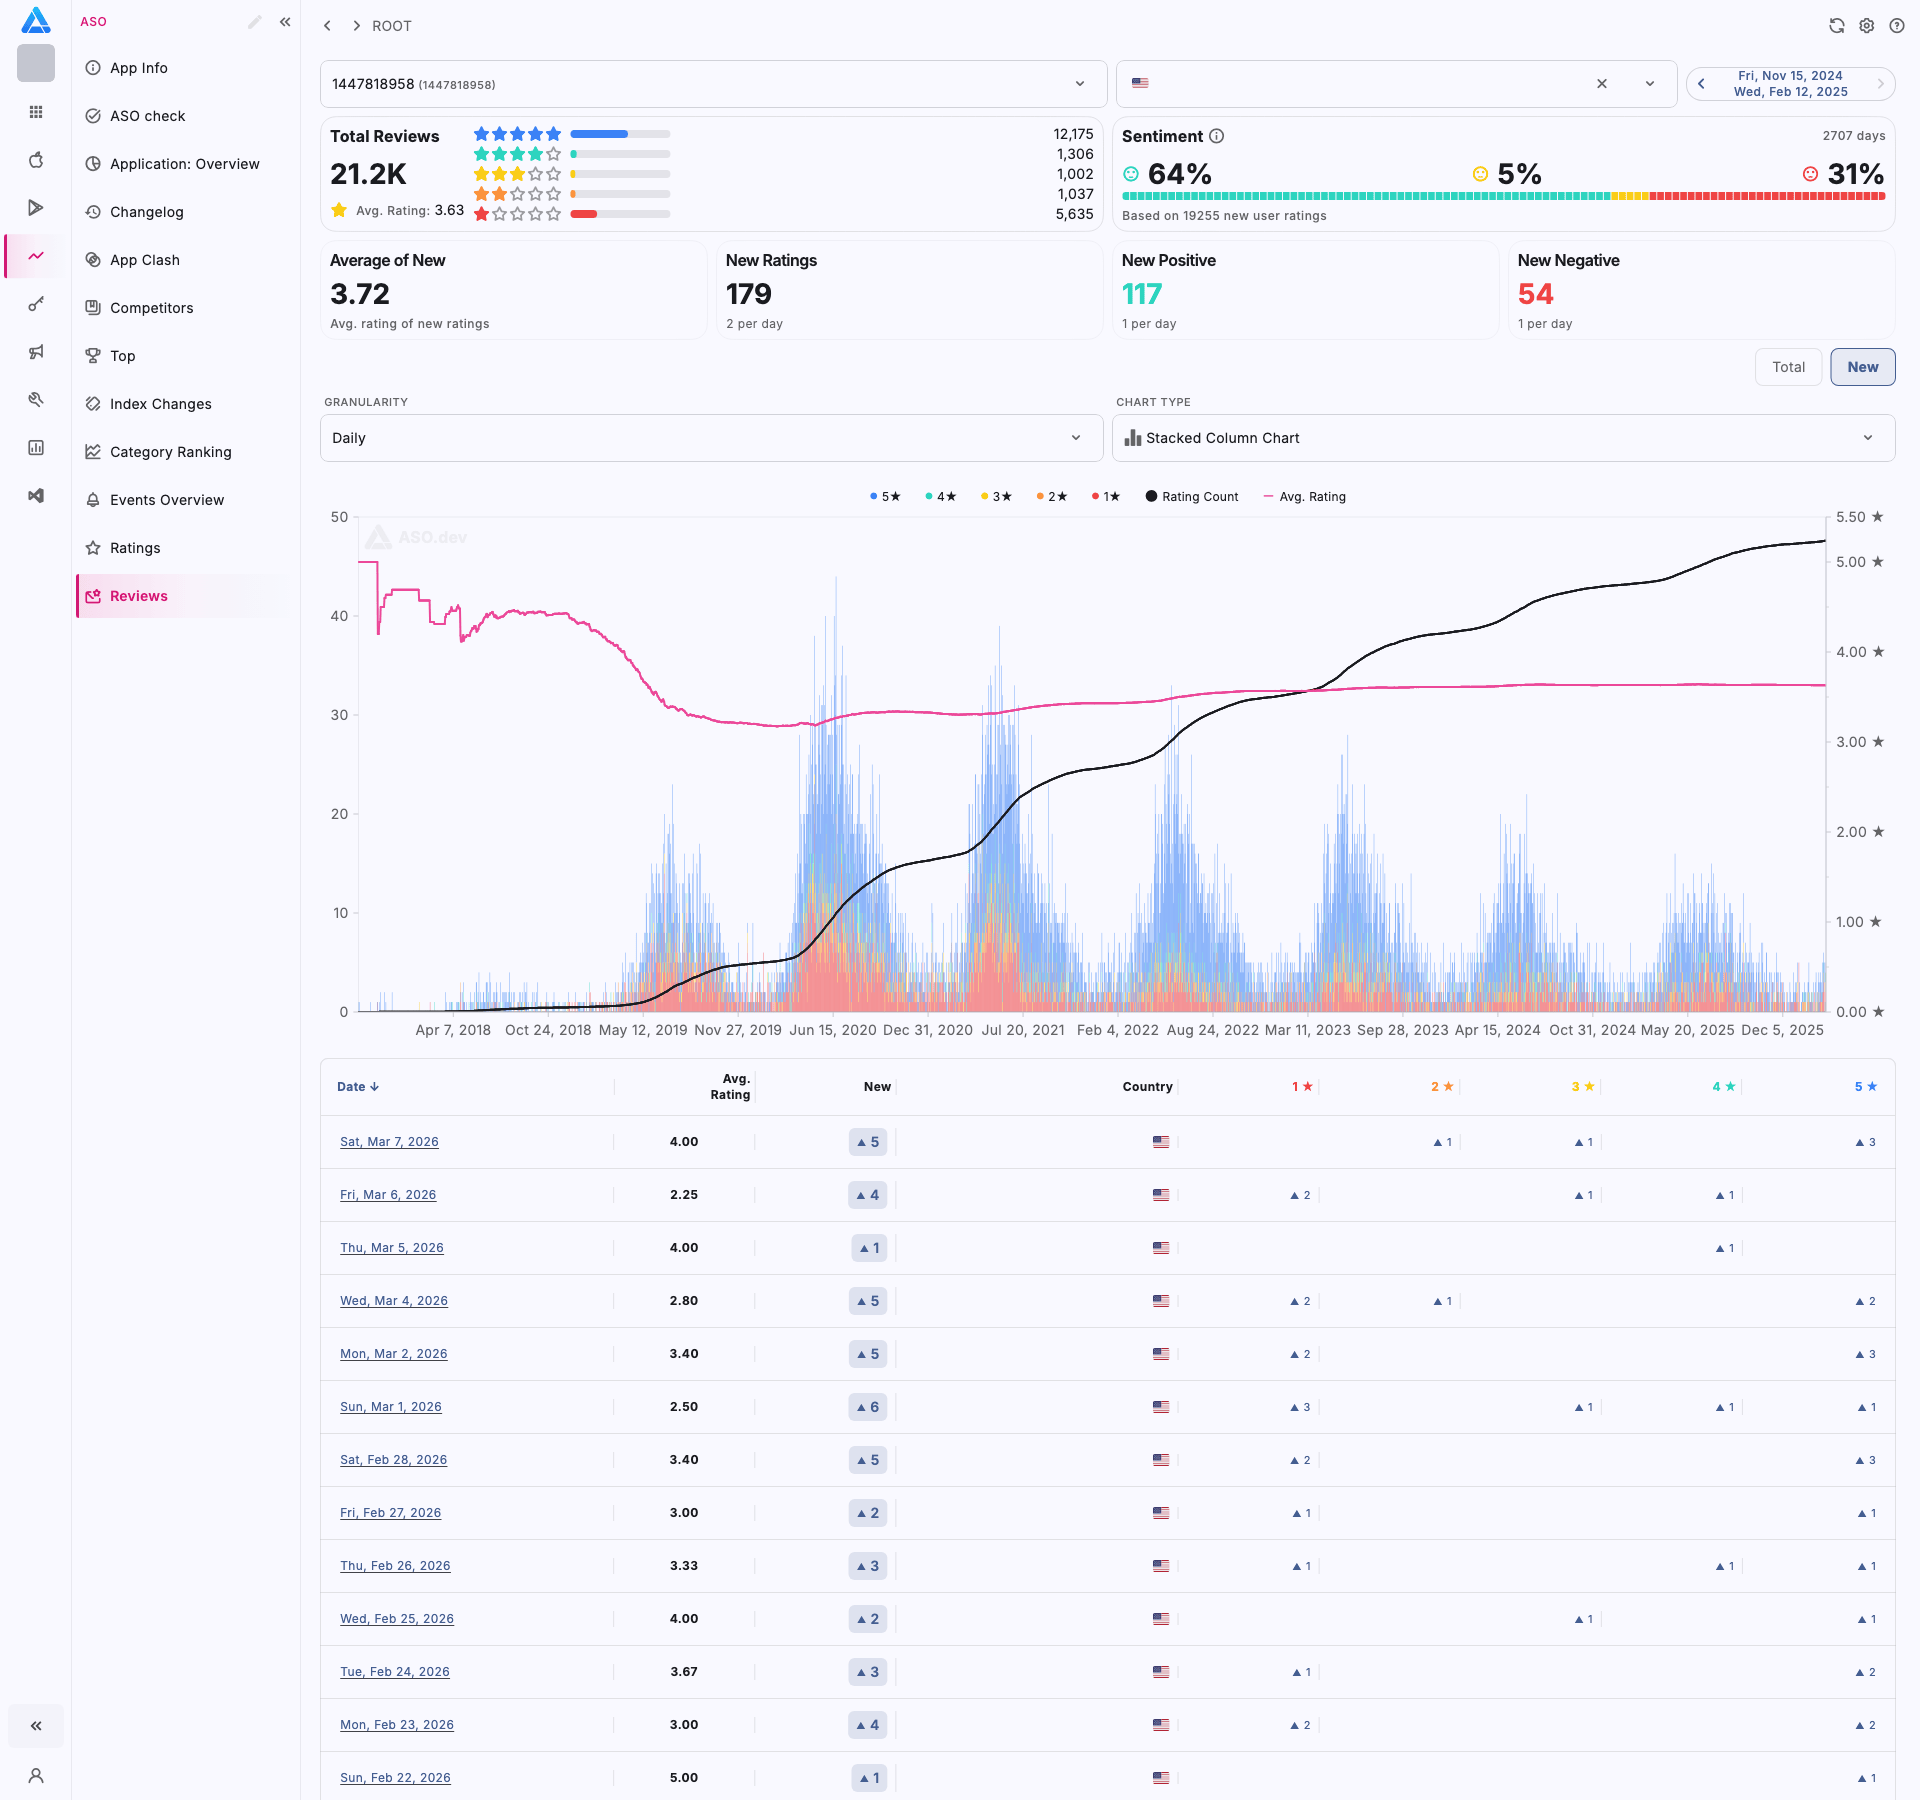1920x1800 pixels.
Task: Open settings via the gear icon
Action: coord(1867,26)
